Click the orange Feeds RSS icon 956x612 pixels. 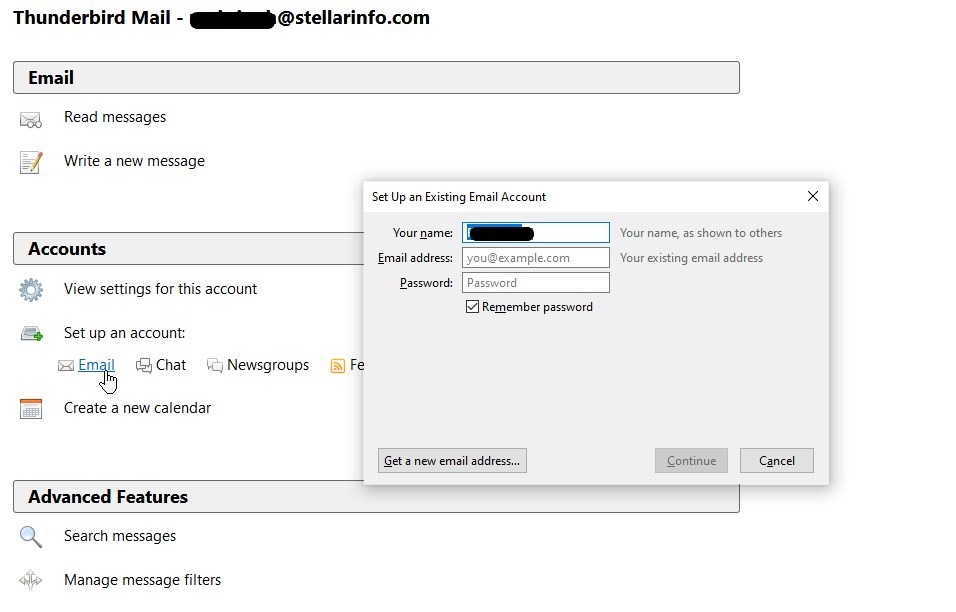[338, 366]
